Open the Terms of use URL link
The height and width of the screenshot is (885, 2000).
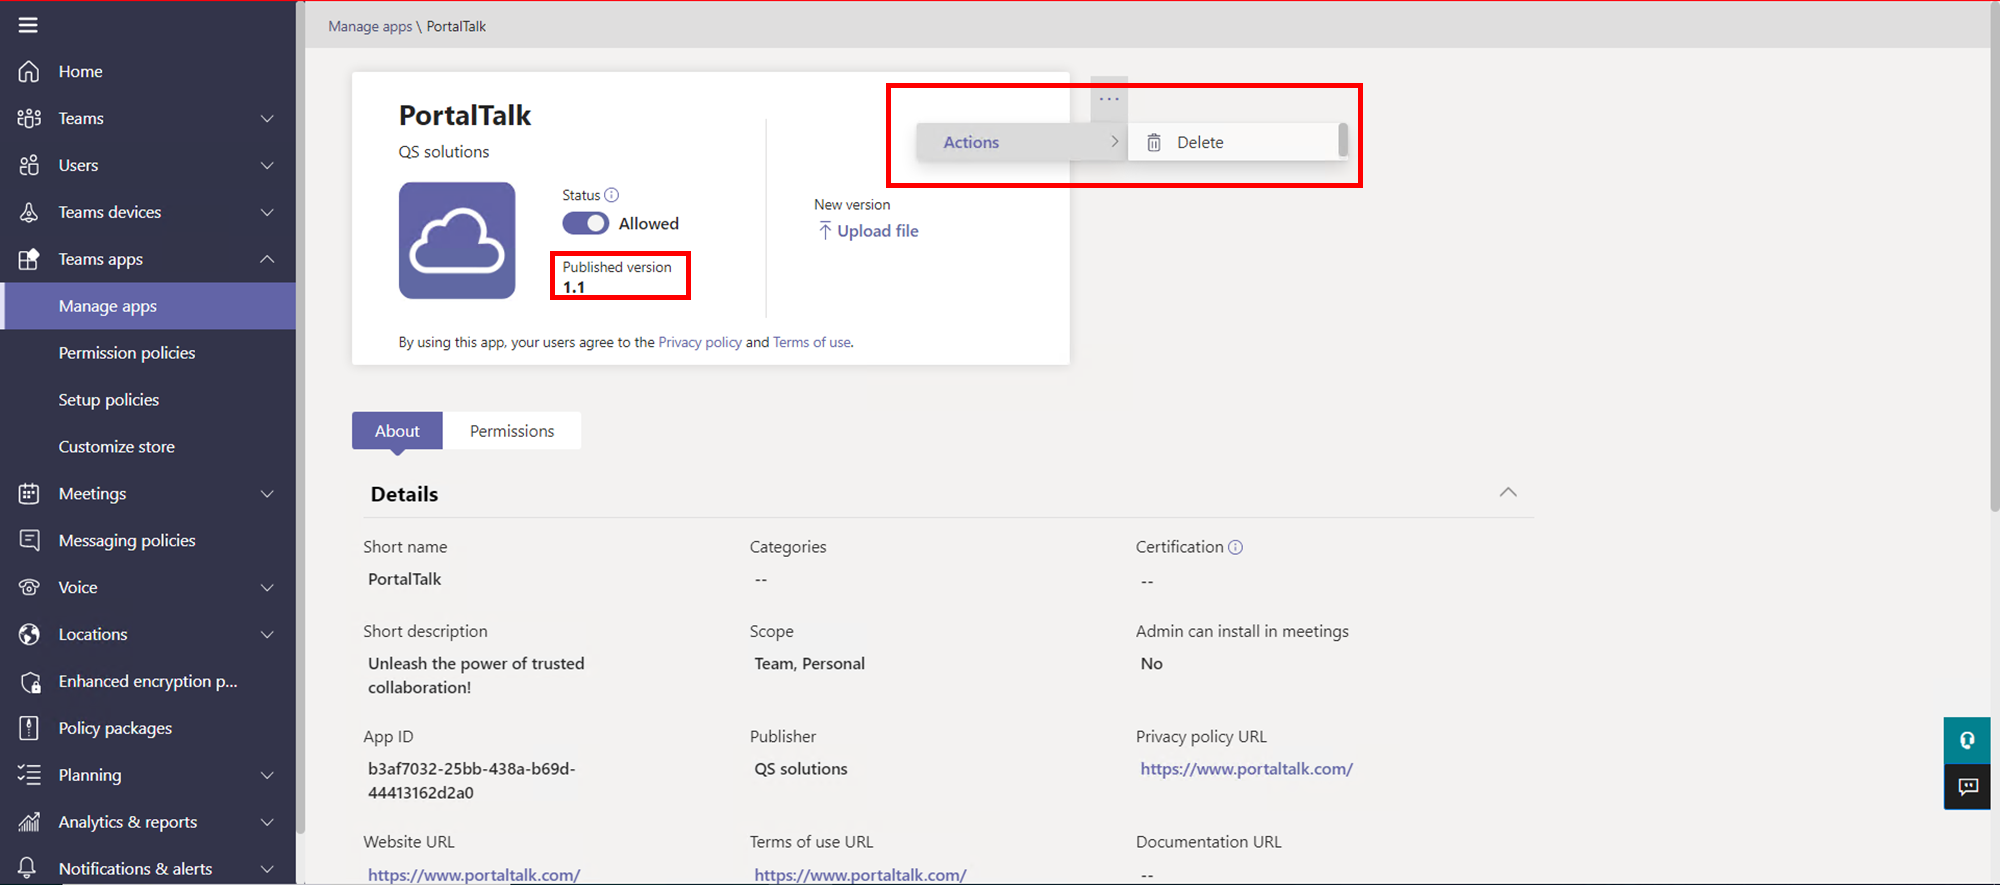coord(860,875)
